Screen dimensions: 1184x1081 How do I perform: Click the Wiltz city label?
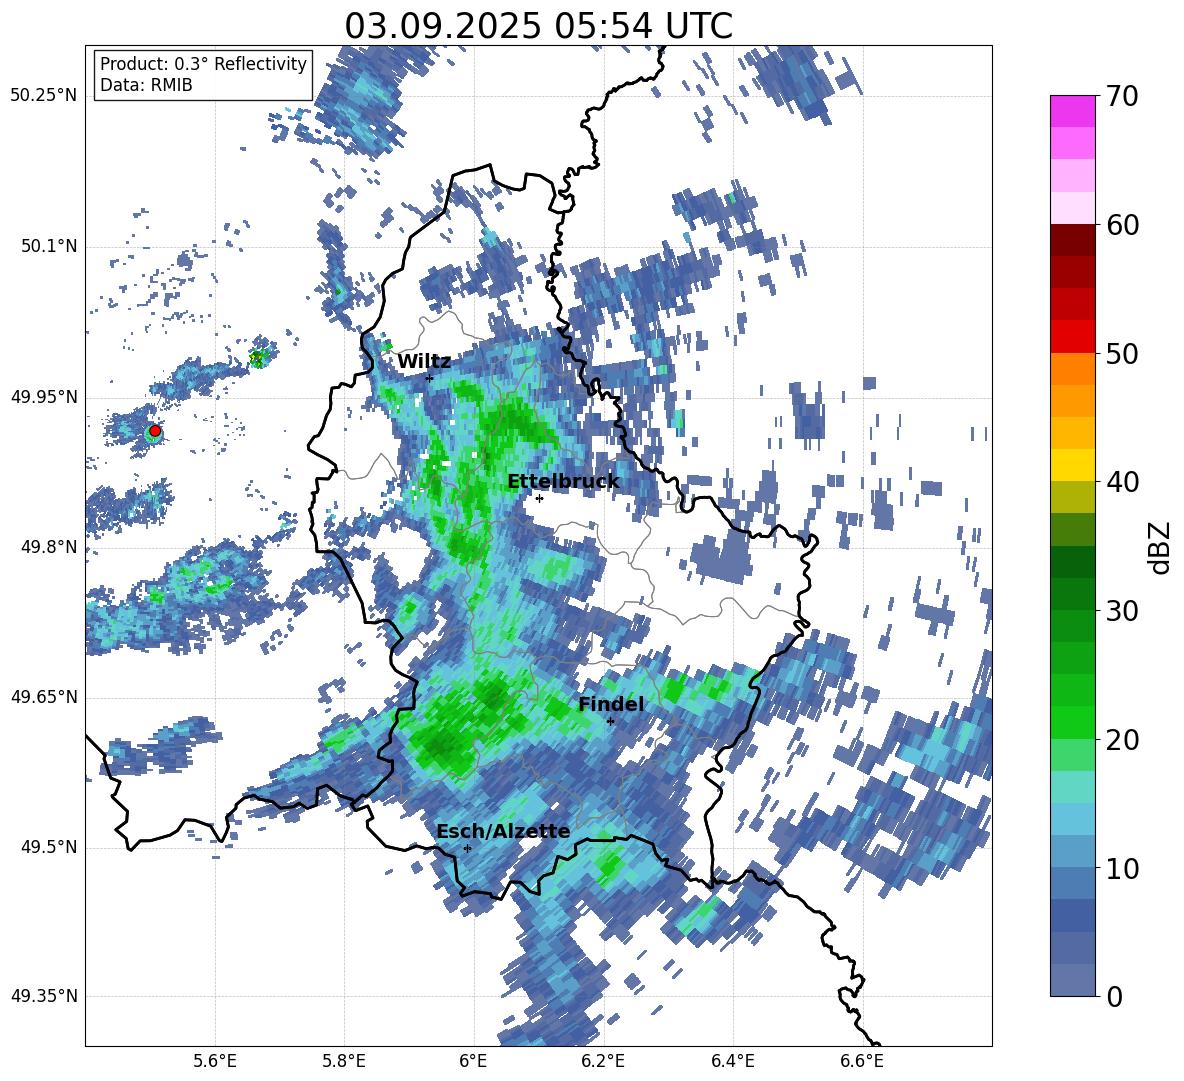[424, 362]
